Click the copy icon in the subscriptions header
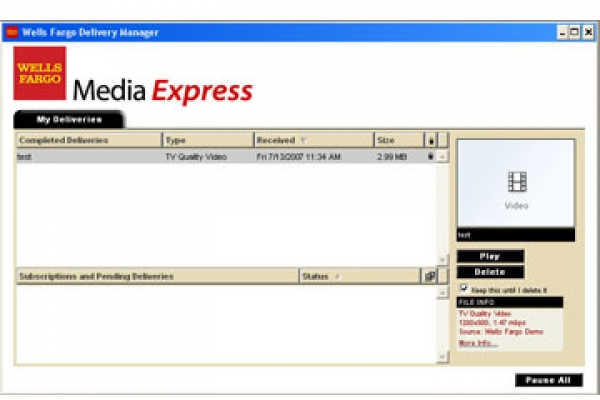 [x=430, y=276]
